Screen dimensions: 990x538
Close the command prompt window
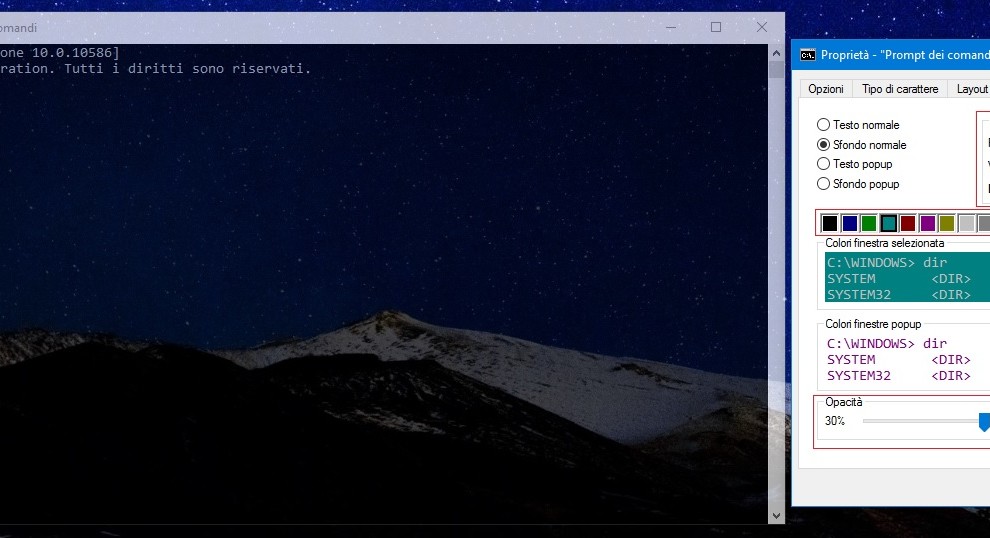click(762, 27)
